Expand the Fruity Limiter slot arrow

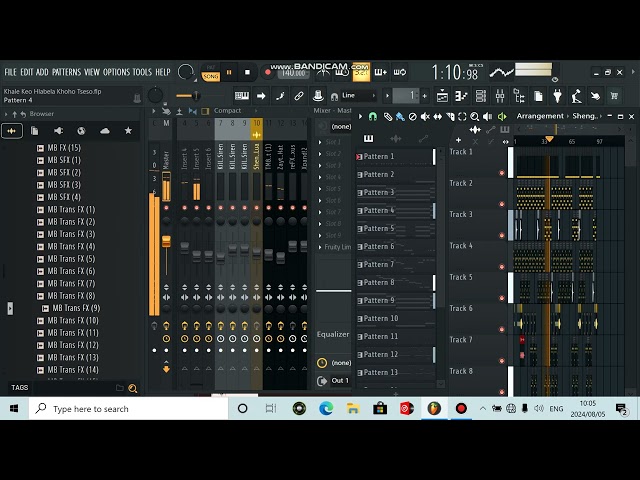[x=320, y=247]
